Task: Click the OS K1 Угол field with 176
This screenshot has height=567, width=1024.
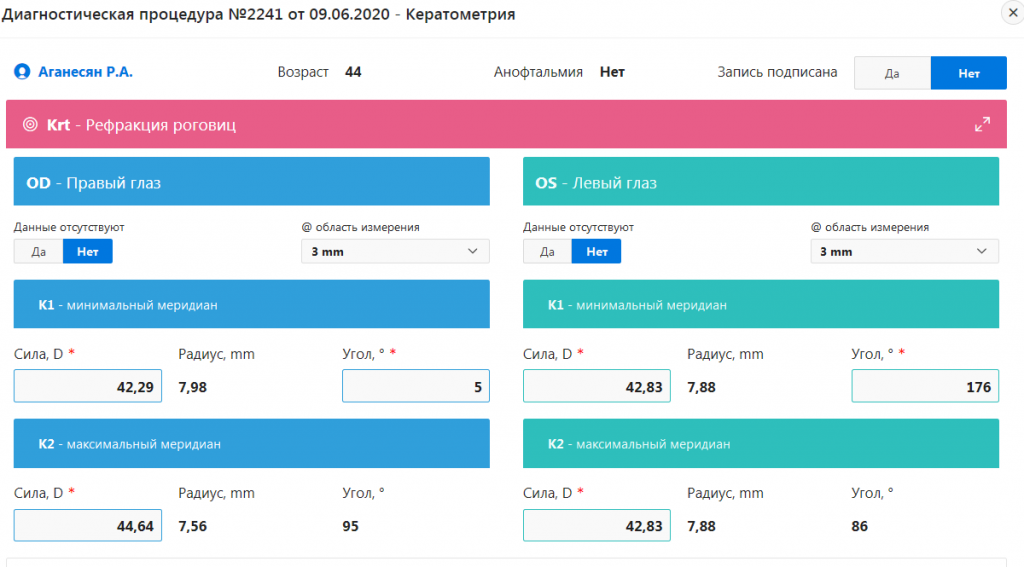Action: coord(924,386)
